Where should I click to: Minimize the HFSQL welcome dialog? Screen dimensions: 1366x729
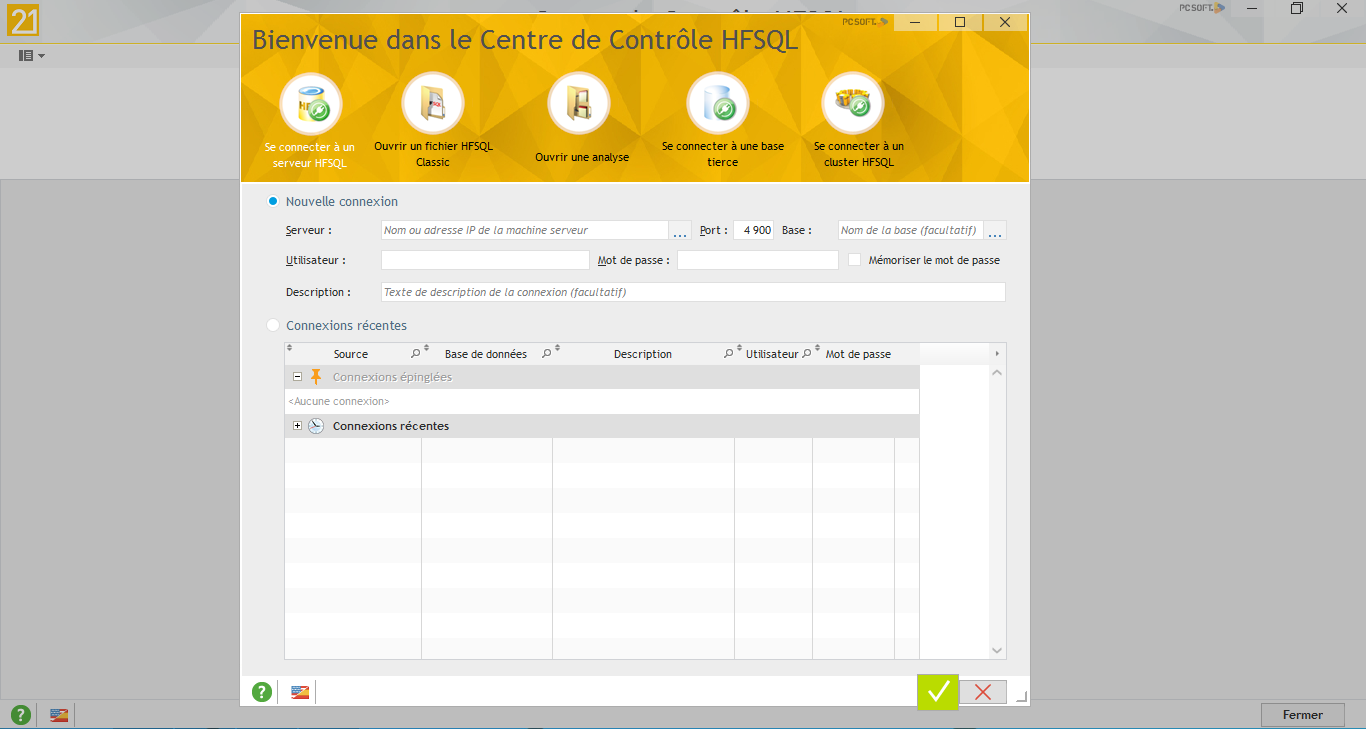(x=916, y=22)
